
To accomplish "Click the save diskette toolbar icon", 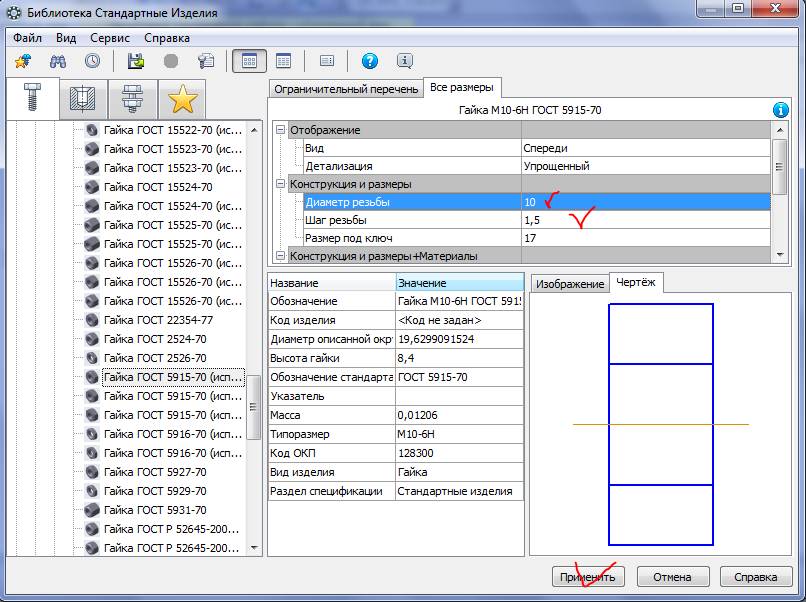I will tap(136, 61).
